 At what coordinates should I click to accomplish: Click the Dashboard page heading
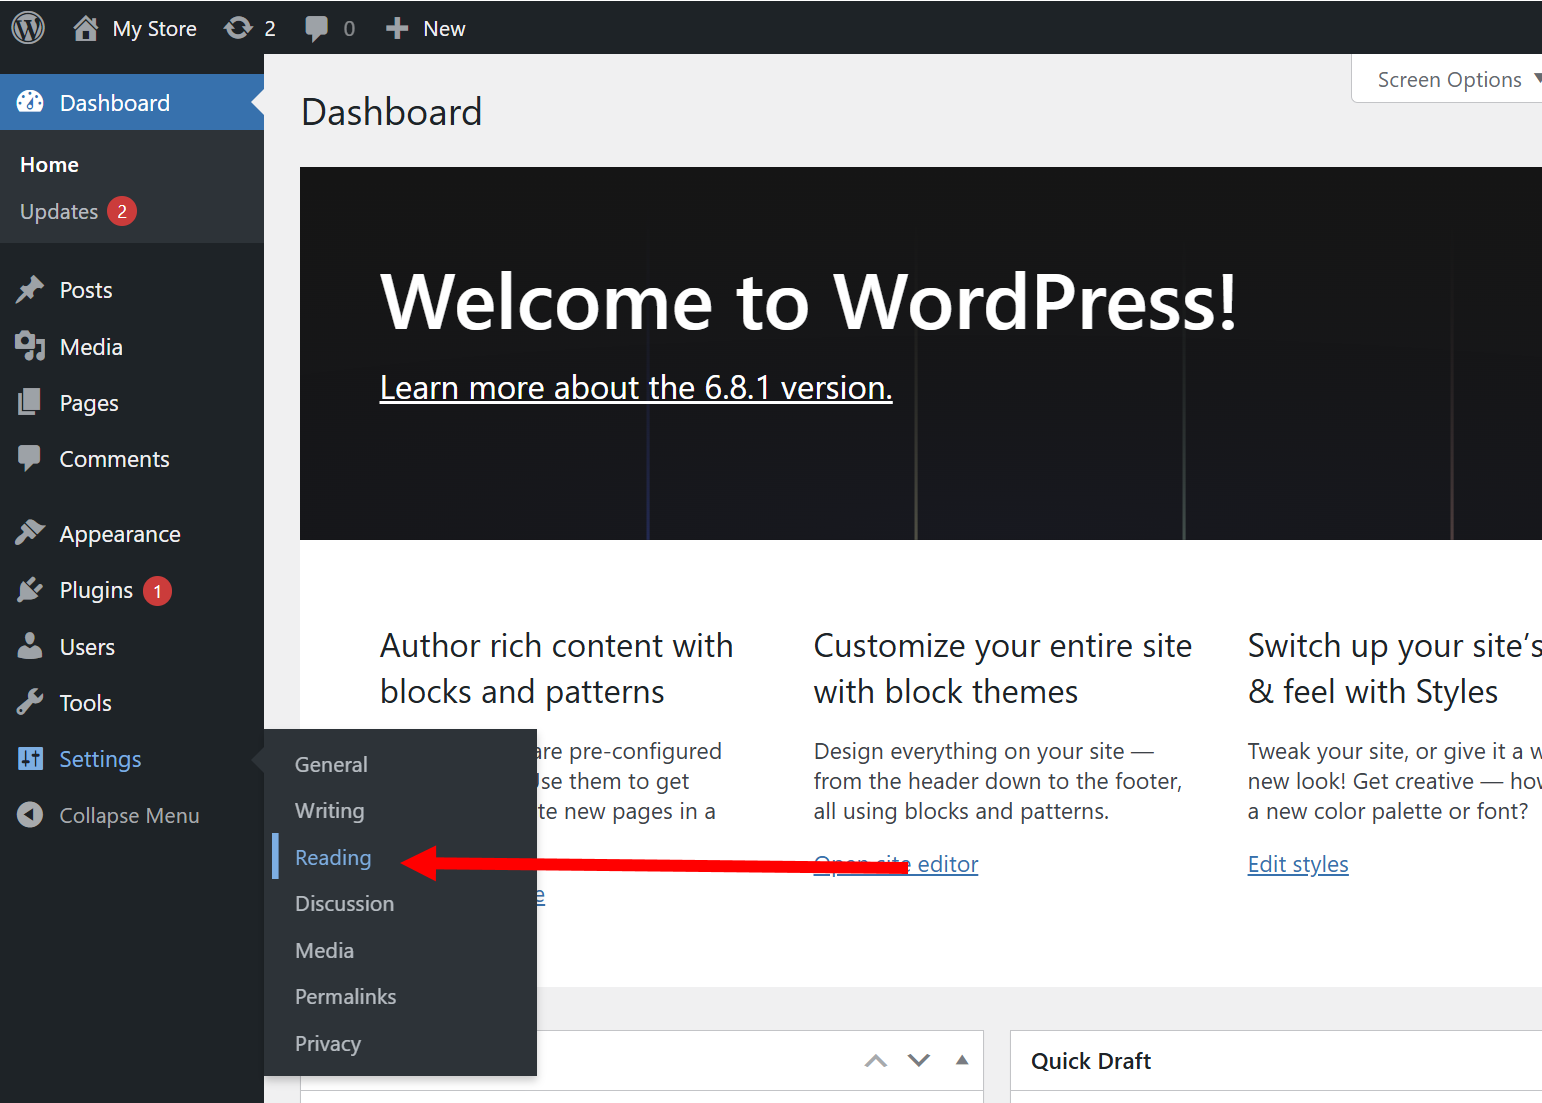pos(392,111)
